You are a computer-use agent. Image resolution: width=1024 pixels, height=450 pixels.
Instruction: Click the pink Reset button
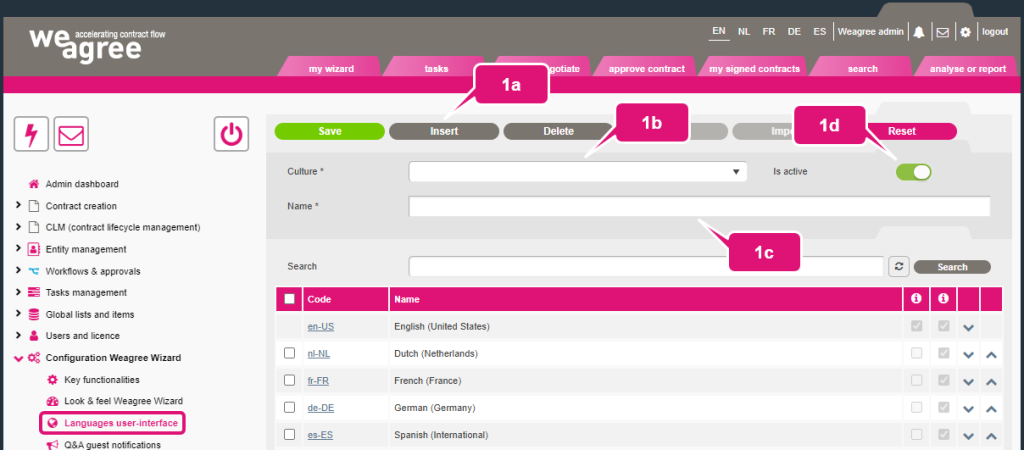coord(902,131)
